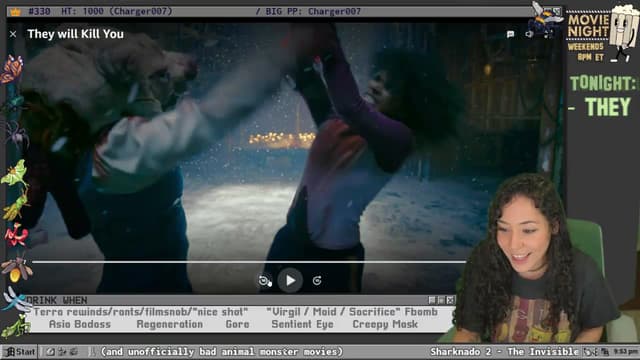
Task: Click the green praying mantis icon
Action: tap(16, 327)
